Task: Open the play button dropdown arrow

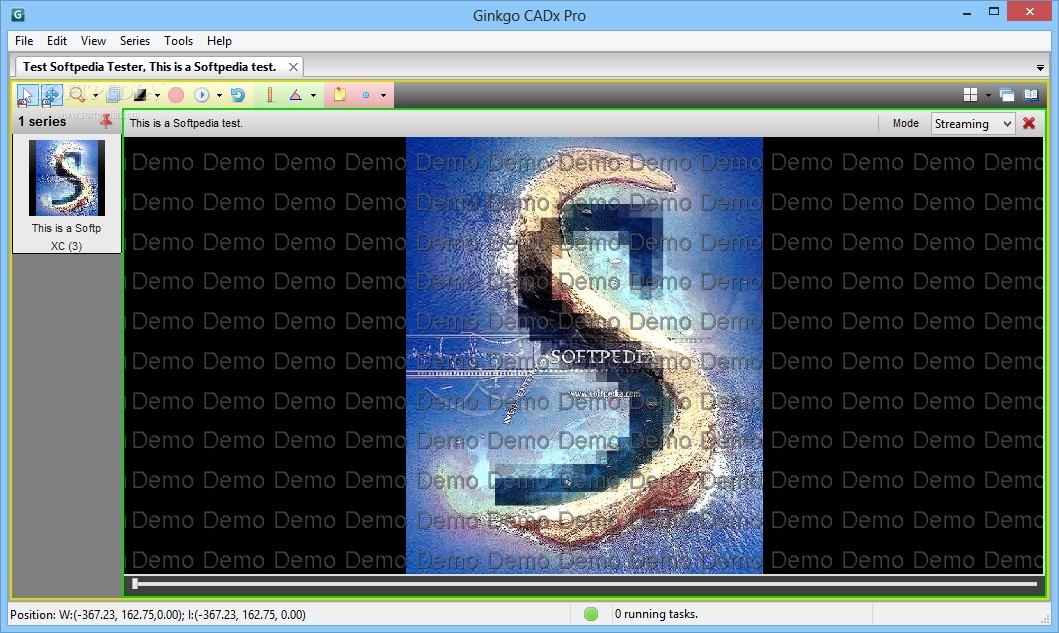Action: [x=219, y=95]
